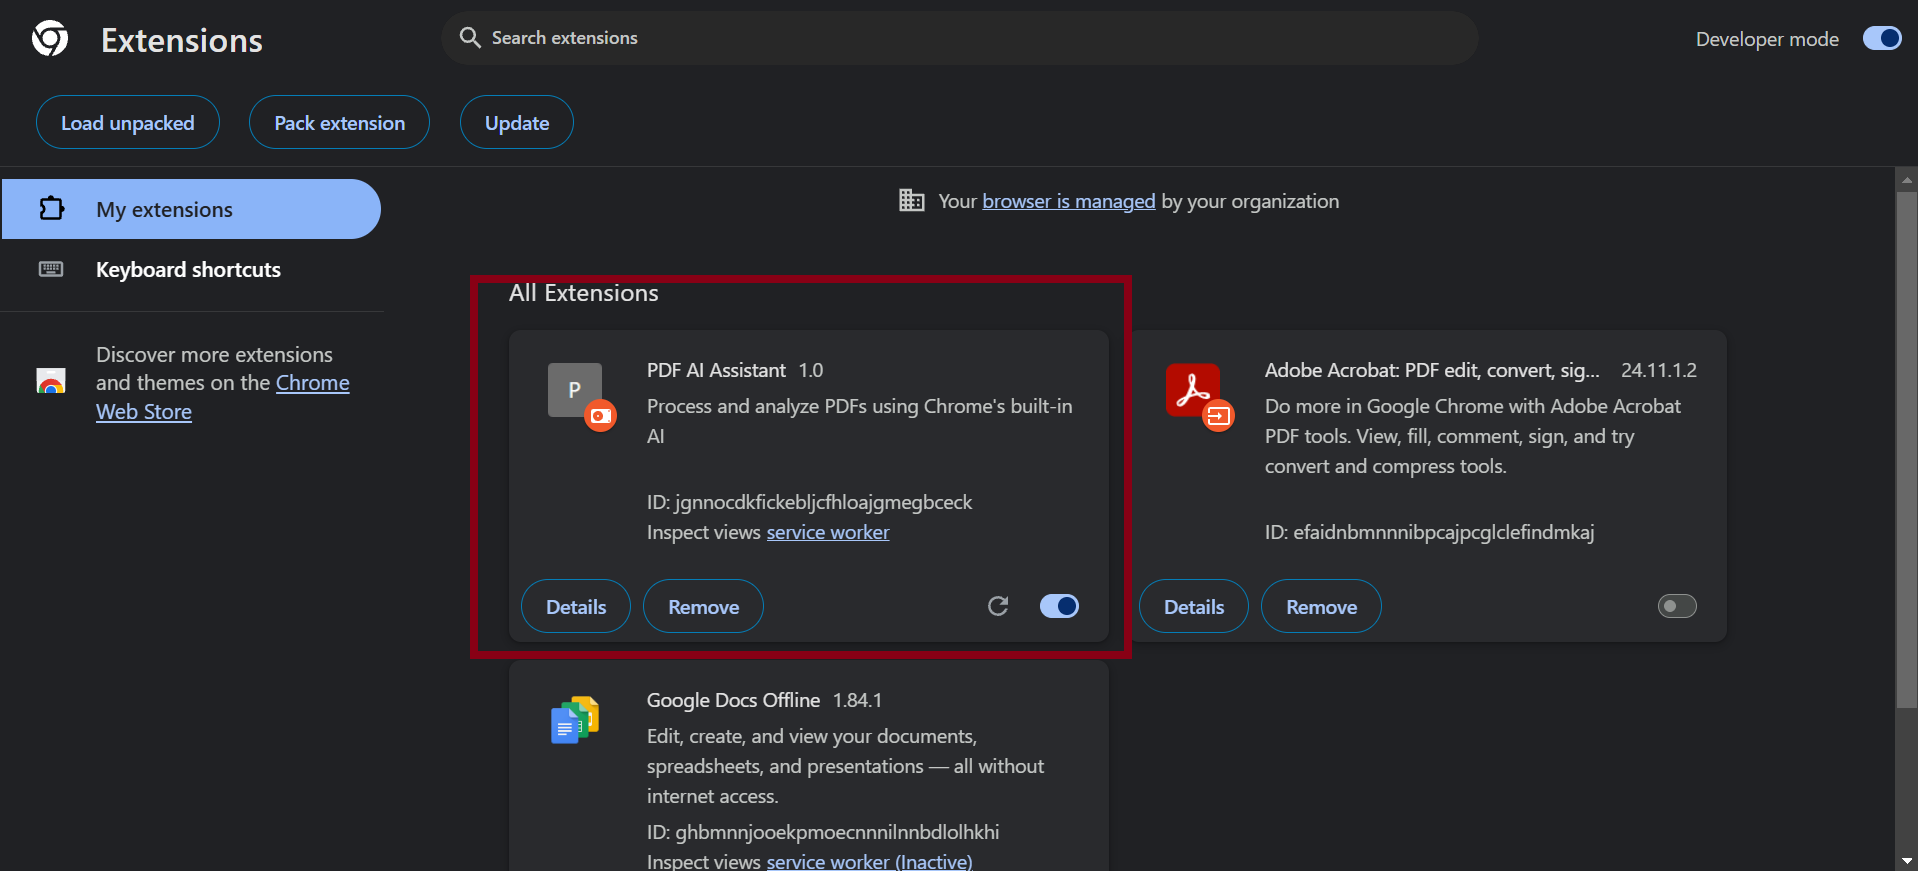Click the Adobe Acrobat extension title
The image size is (1918, 871).
1432,370
